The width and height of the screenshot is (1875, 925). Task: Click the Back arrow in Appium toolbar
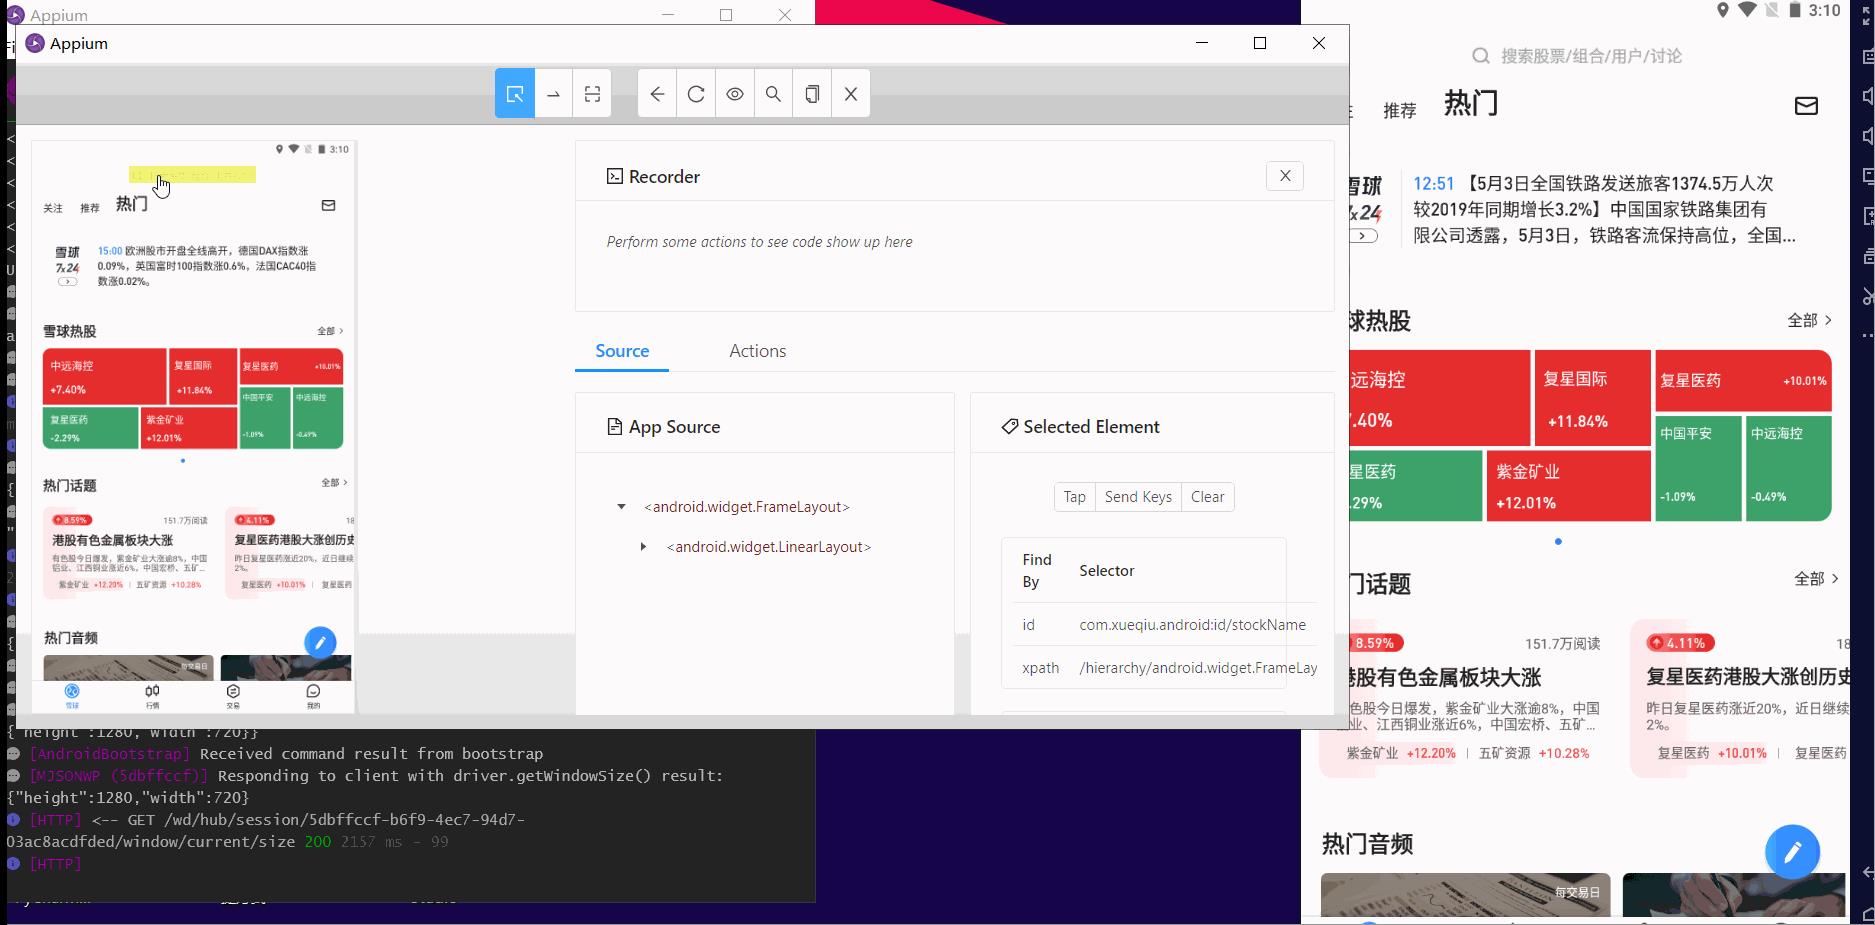point(657,94)
